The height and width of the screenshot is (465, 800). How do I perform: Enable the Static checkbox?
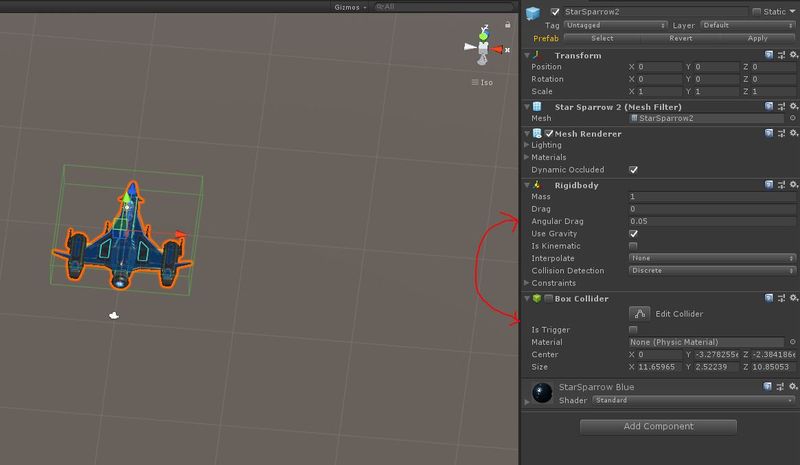(x=757, y=11)
